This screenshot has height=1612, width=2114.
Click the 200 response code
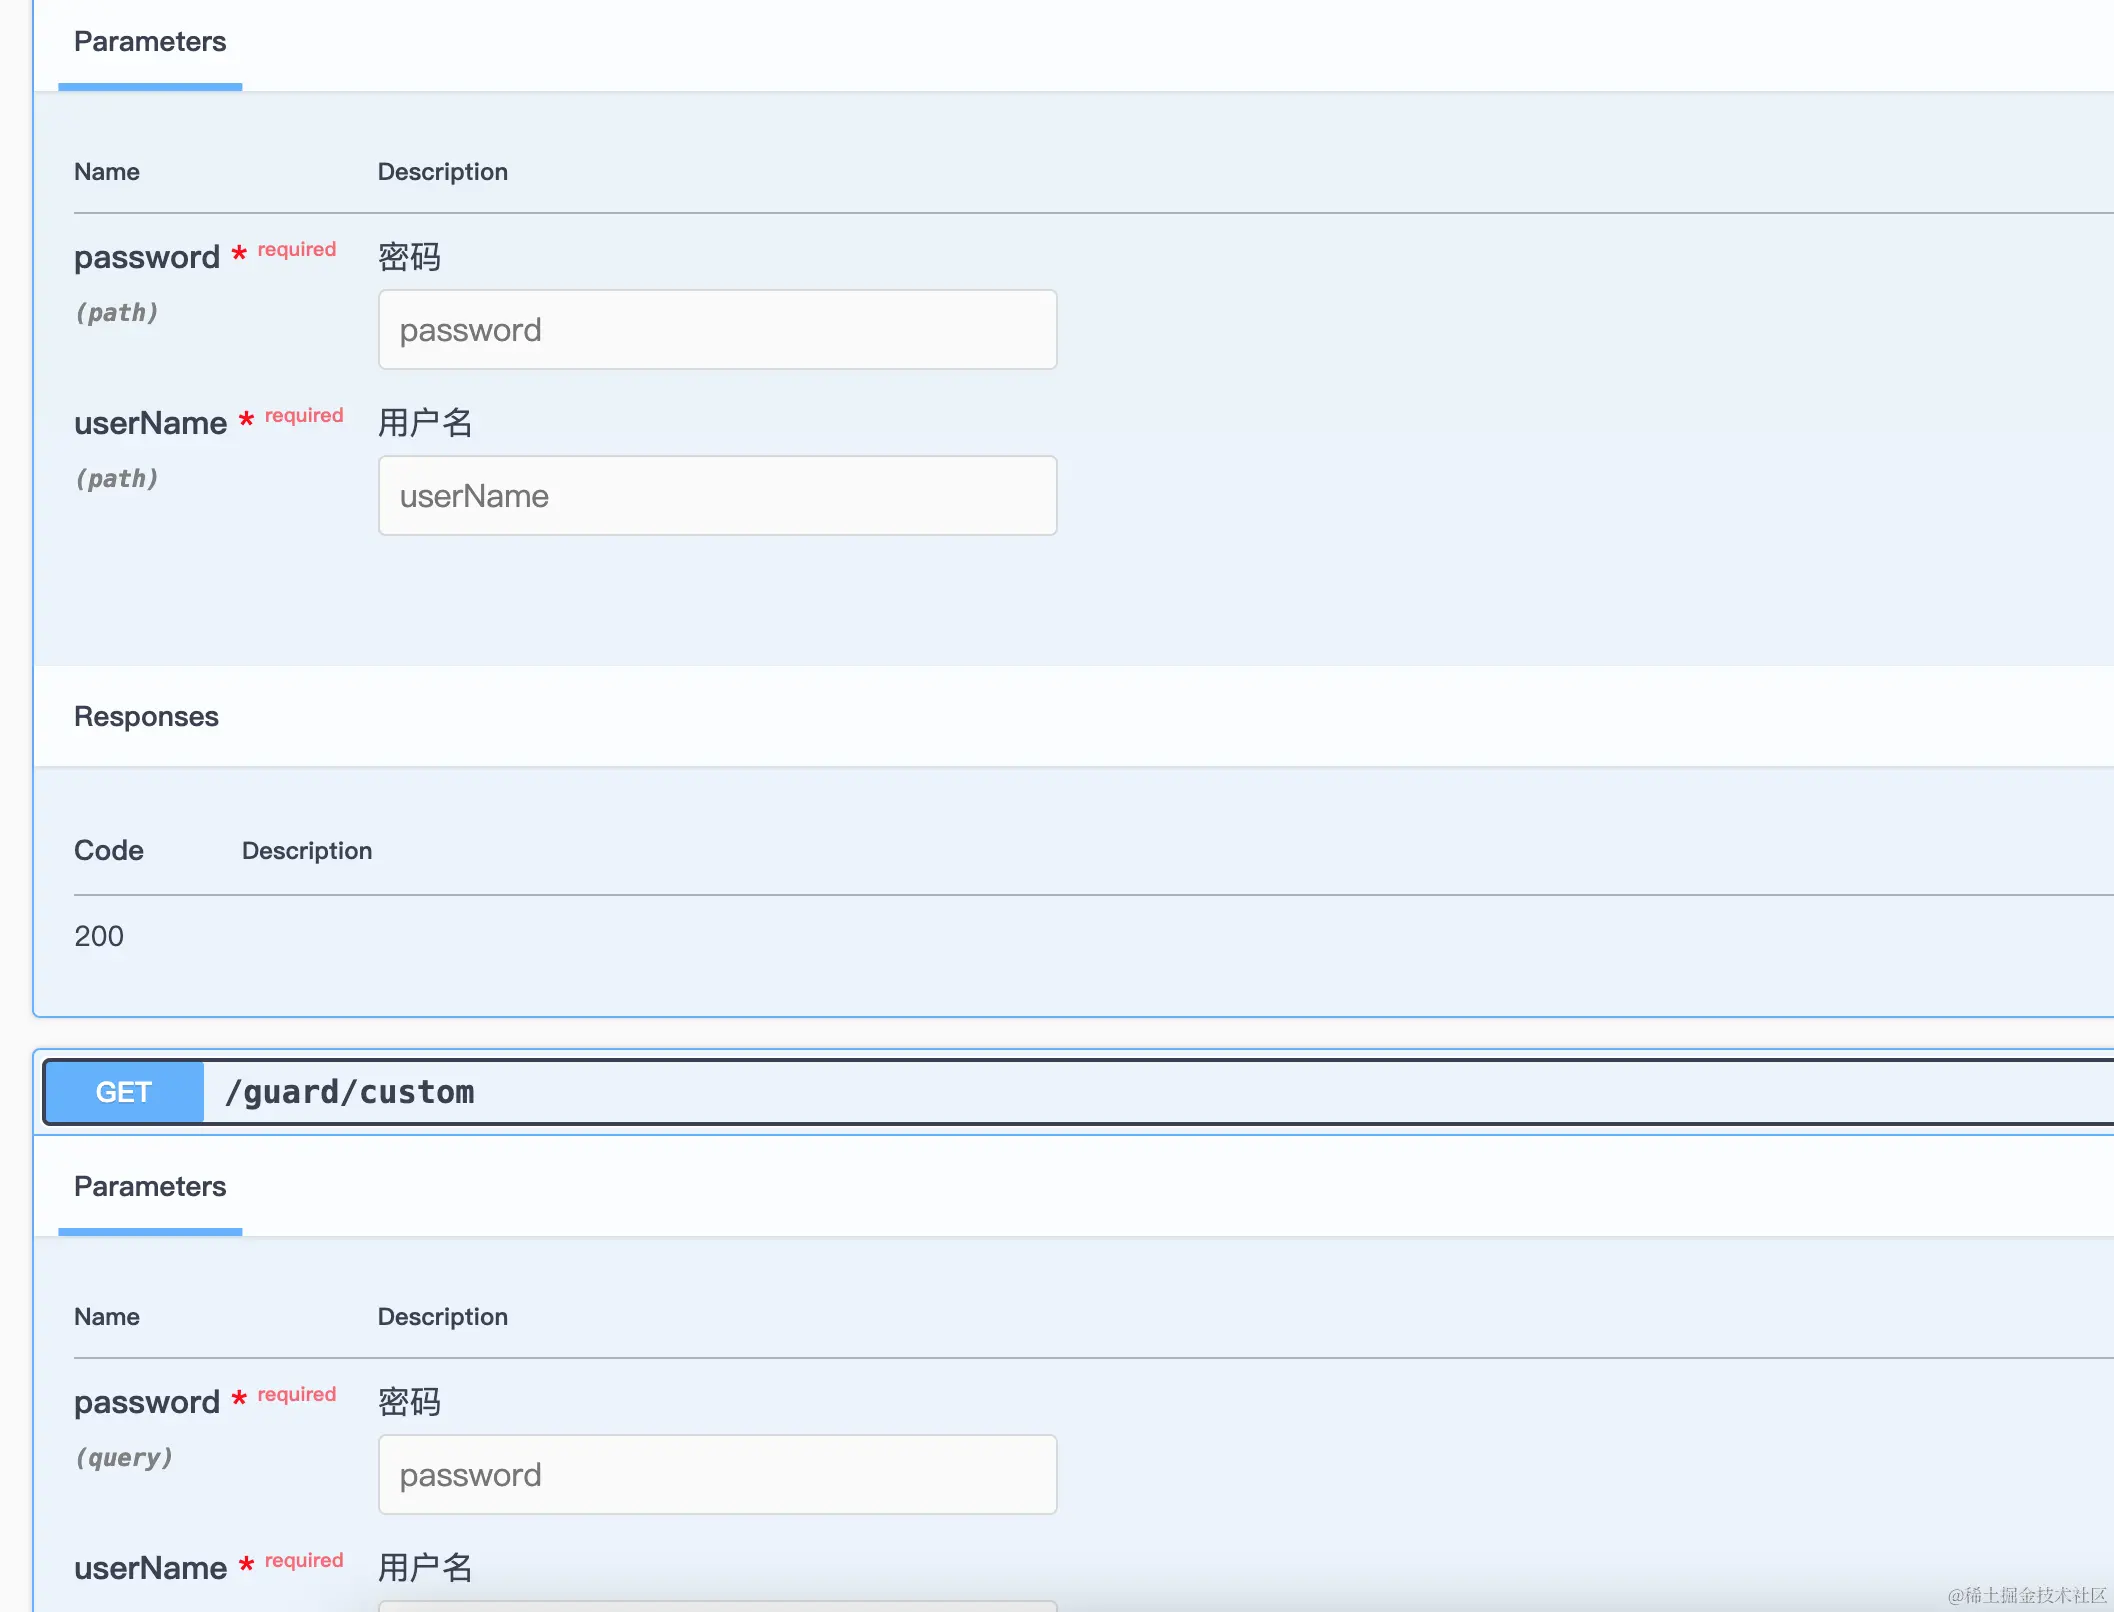click(99, 936)
